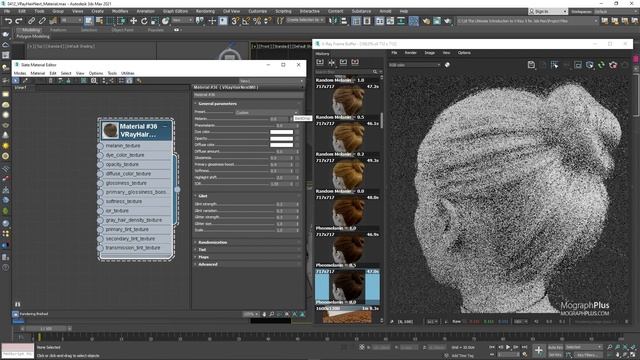The height and width of the screenshot is (360, 640).
Task: Open the Render menu in V-Ray Frame Buffer
Action: click(x=410, y=53)
